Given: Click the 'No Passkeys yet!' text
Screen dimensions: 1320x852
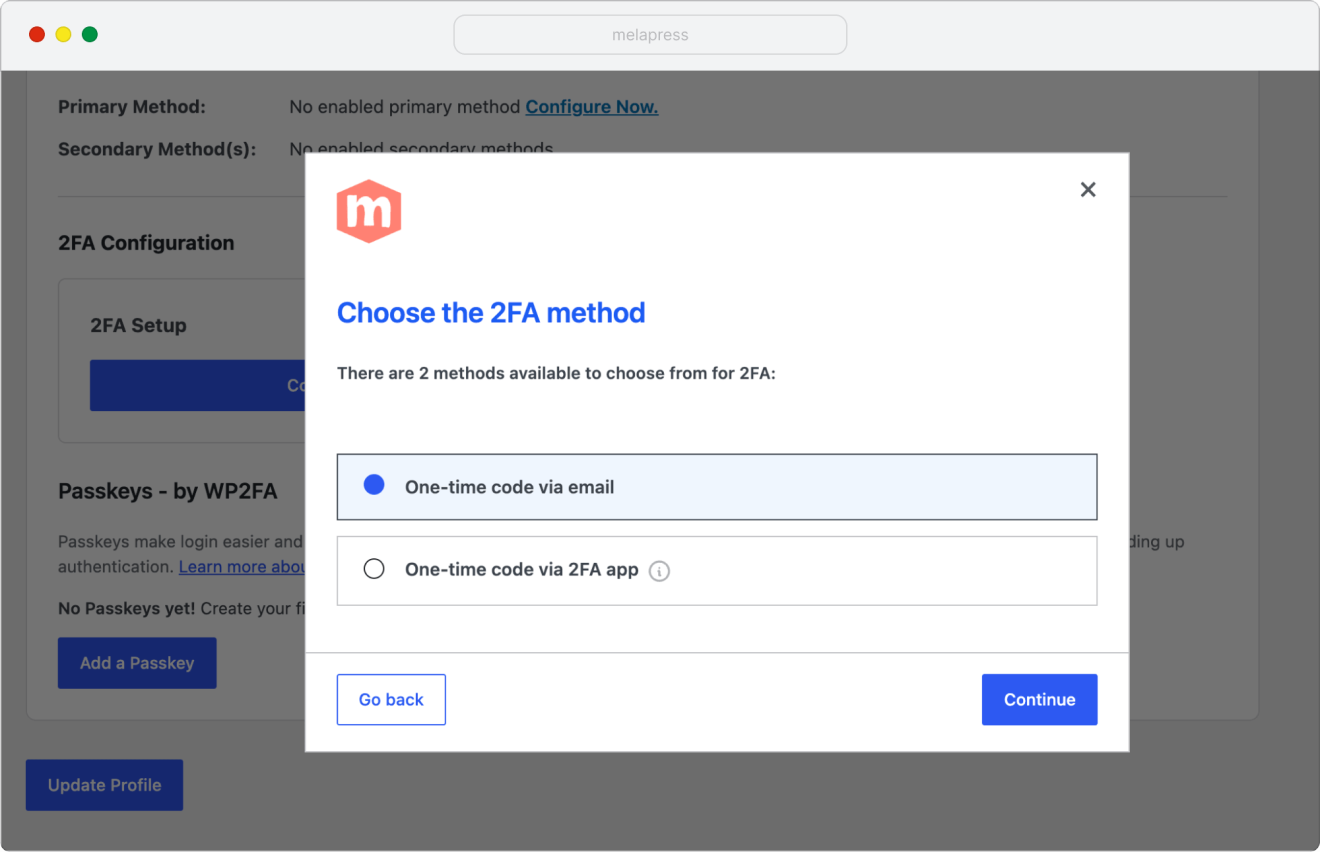Looking at the screenshot, I should [x=127, y=609].
